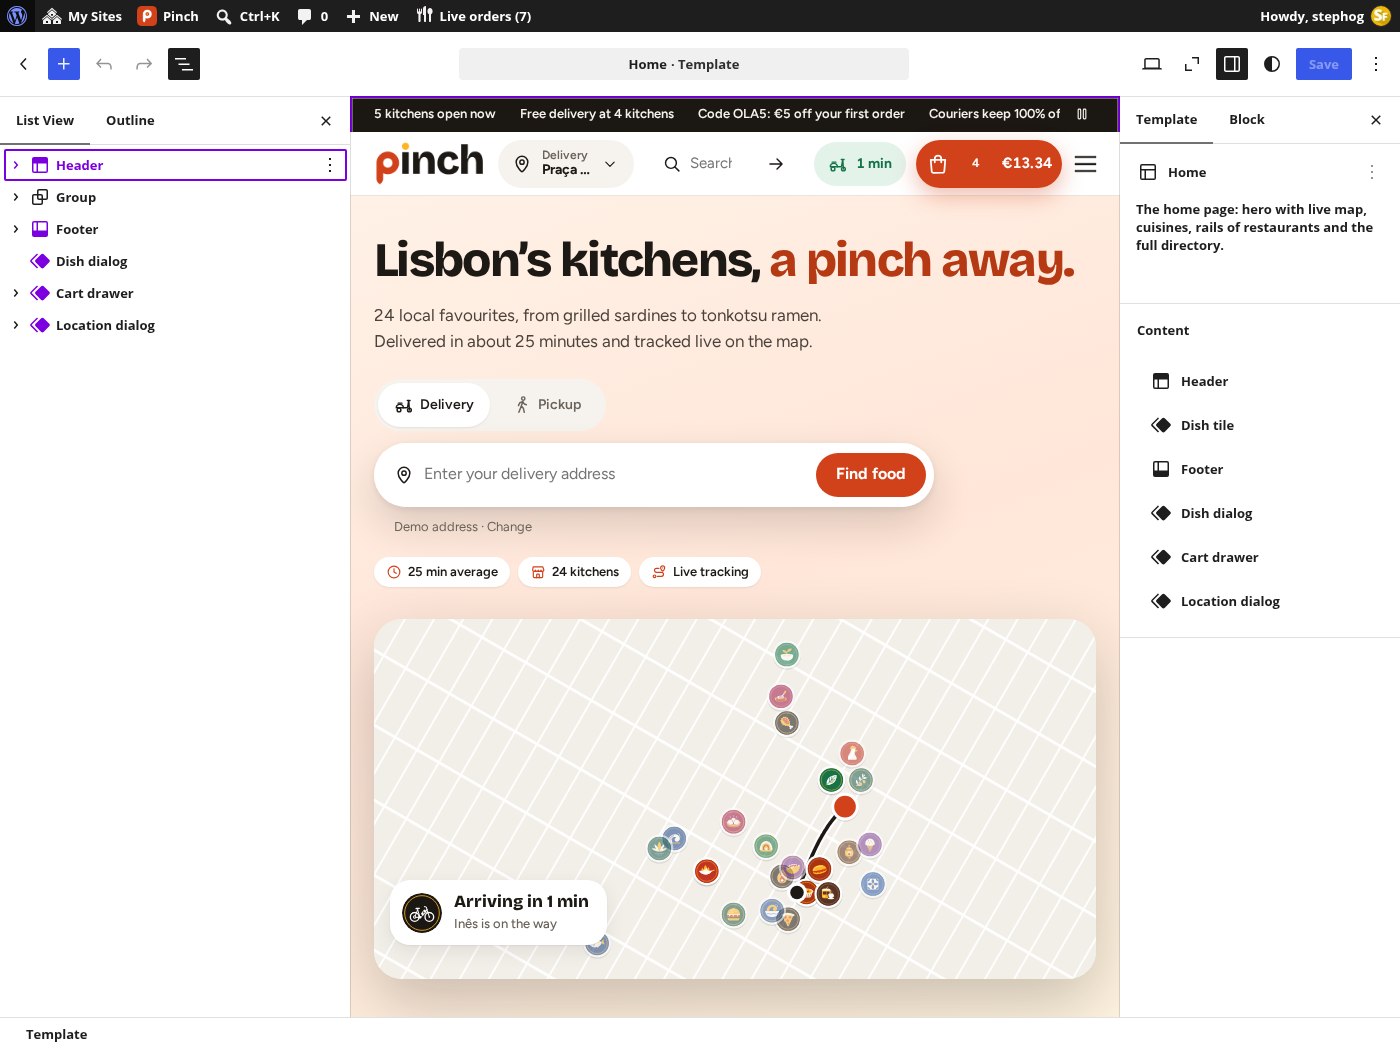Expand the Cart drawer block
This screenshot has width=1400, height=1050.
point(16,293)
